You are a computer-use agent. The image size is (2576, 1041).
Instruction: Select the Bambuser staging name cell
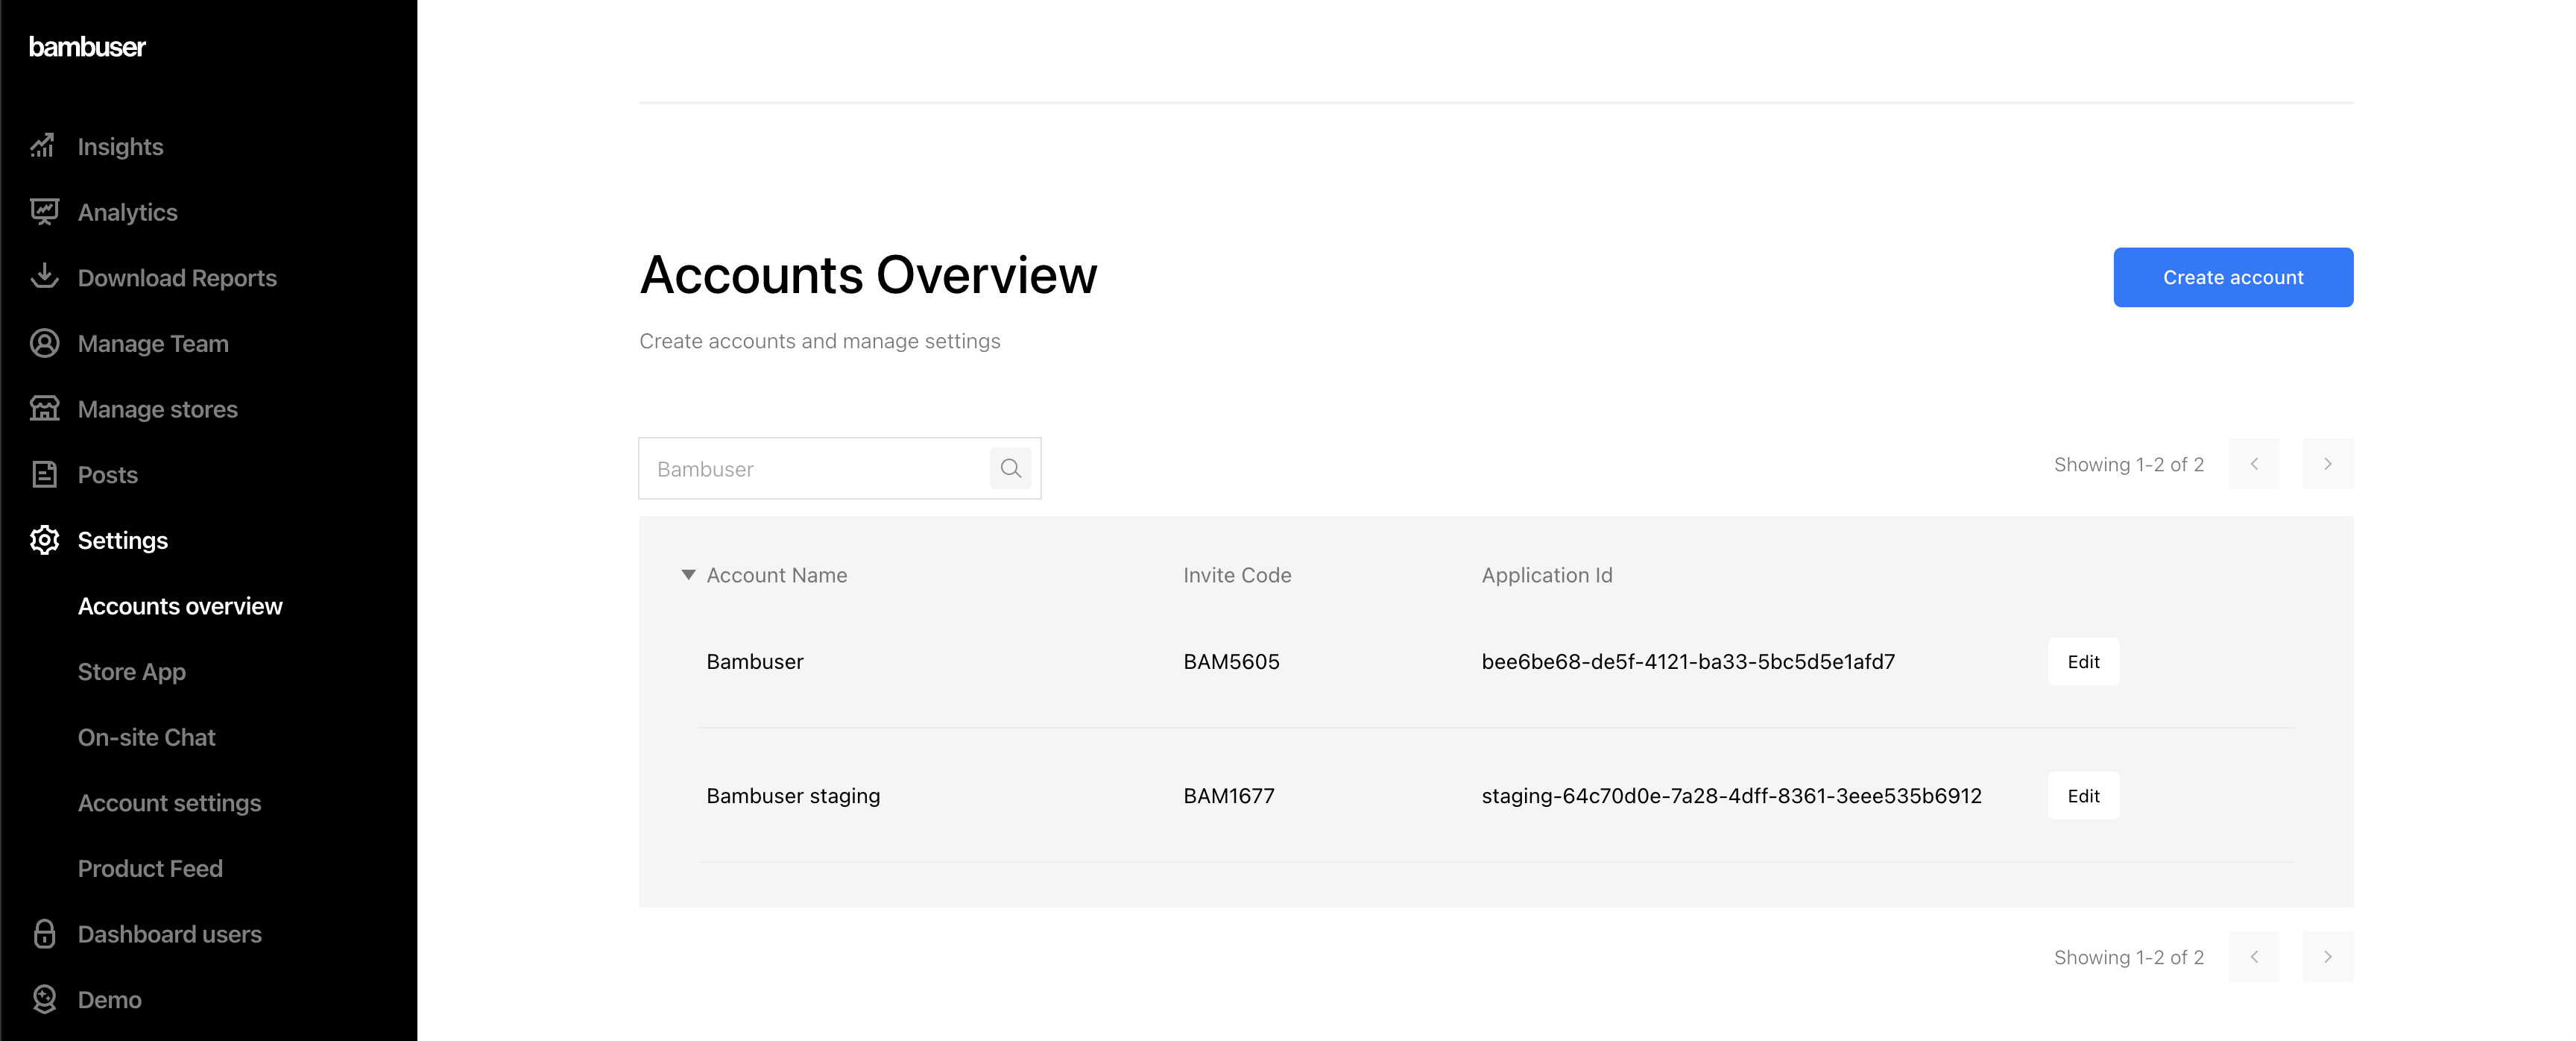(793, 796)
